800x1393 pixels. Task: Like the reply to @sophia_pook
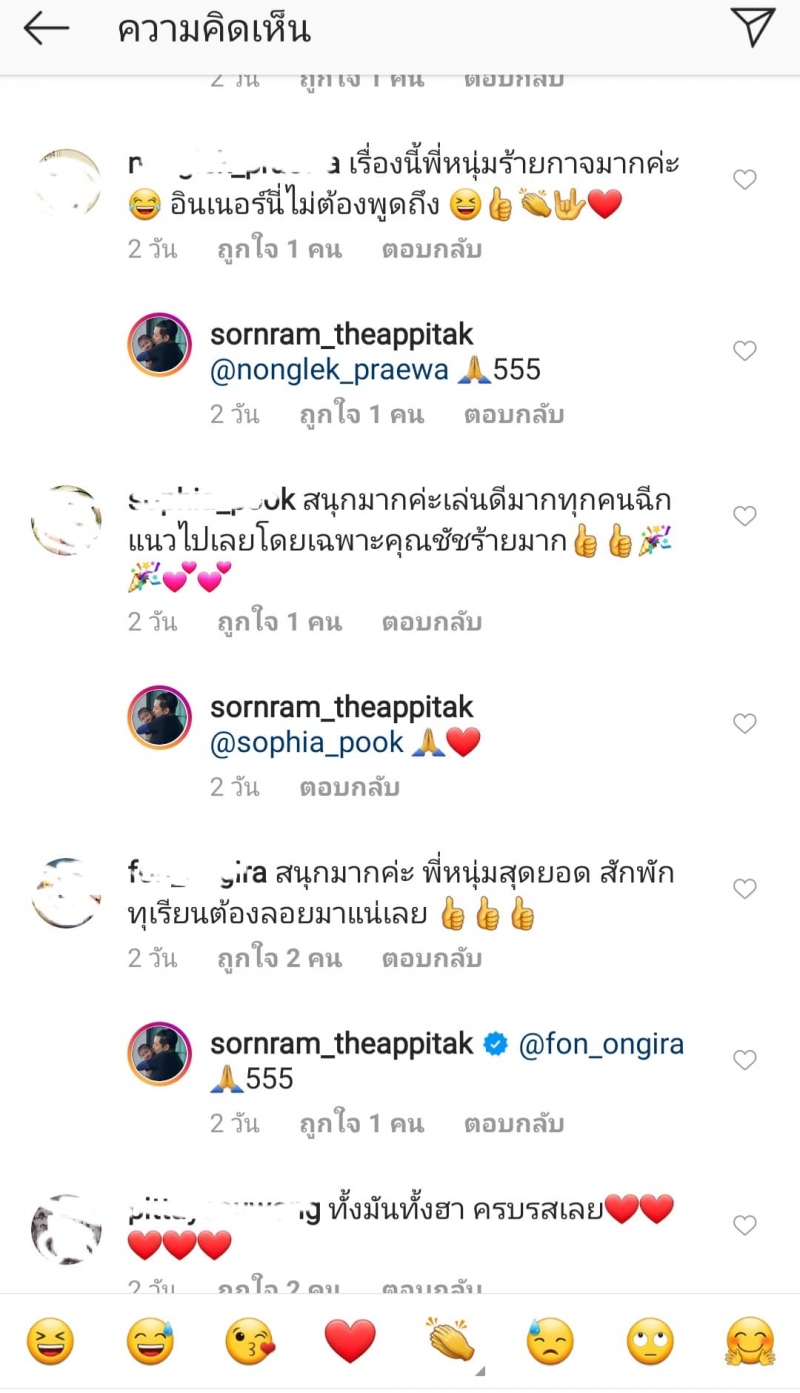tap(745, 723)
